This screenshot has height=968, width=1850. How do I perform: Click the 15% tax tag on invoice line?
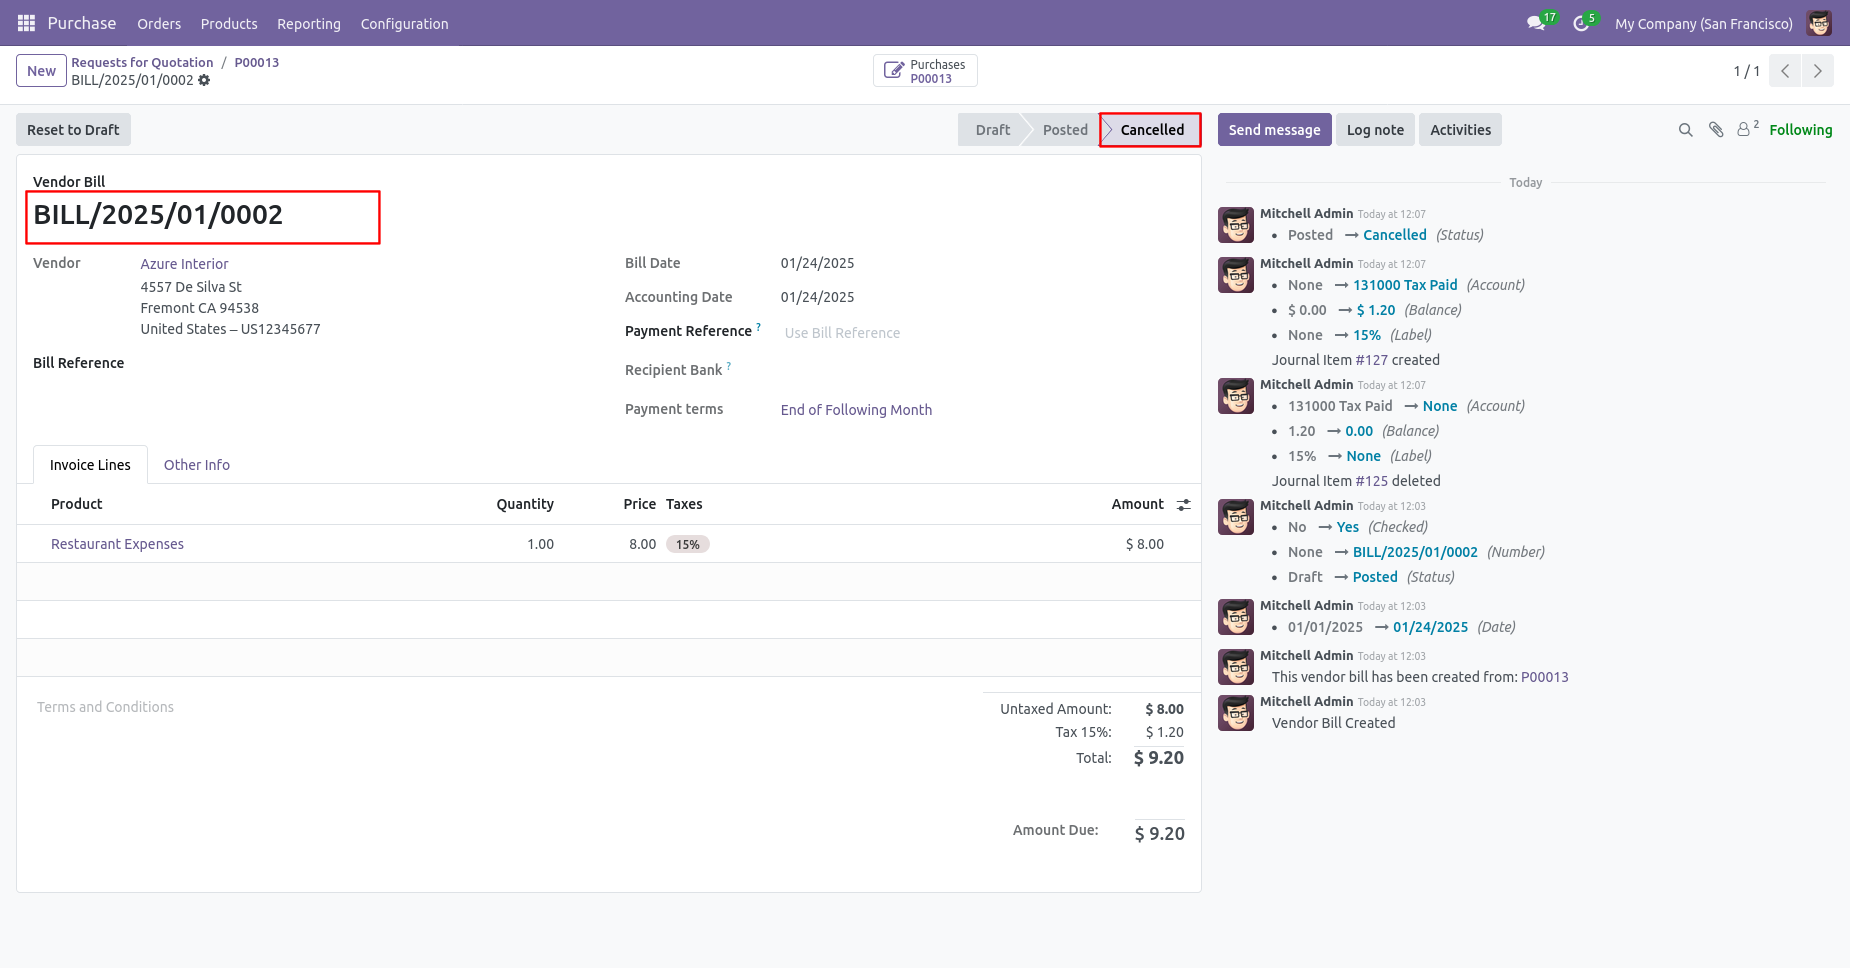pyautogui.click(x=688, y=544)
